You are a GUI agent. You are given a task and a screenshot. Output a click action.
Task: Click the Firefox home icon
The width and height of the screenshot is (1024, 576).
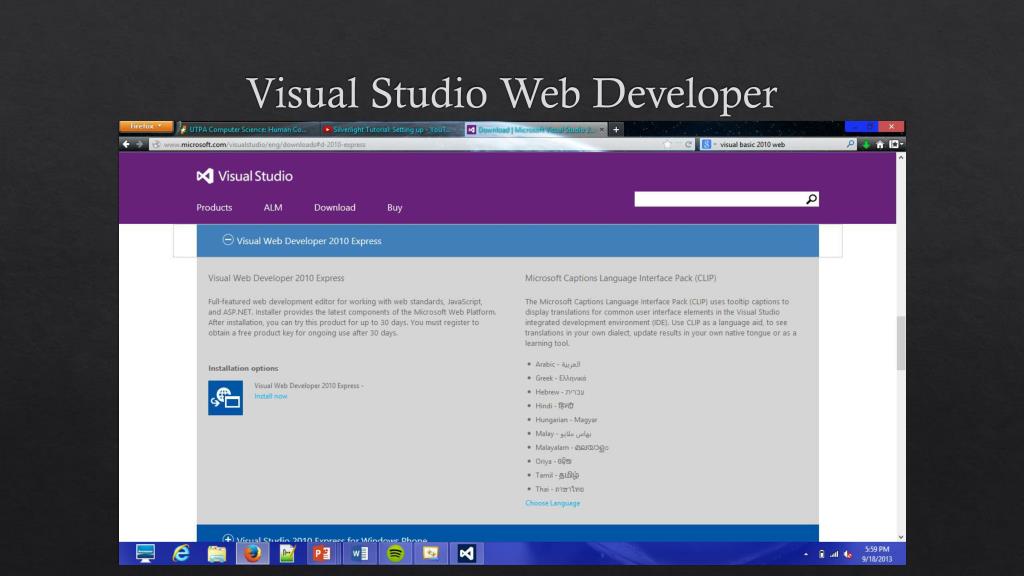[881, 144]
